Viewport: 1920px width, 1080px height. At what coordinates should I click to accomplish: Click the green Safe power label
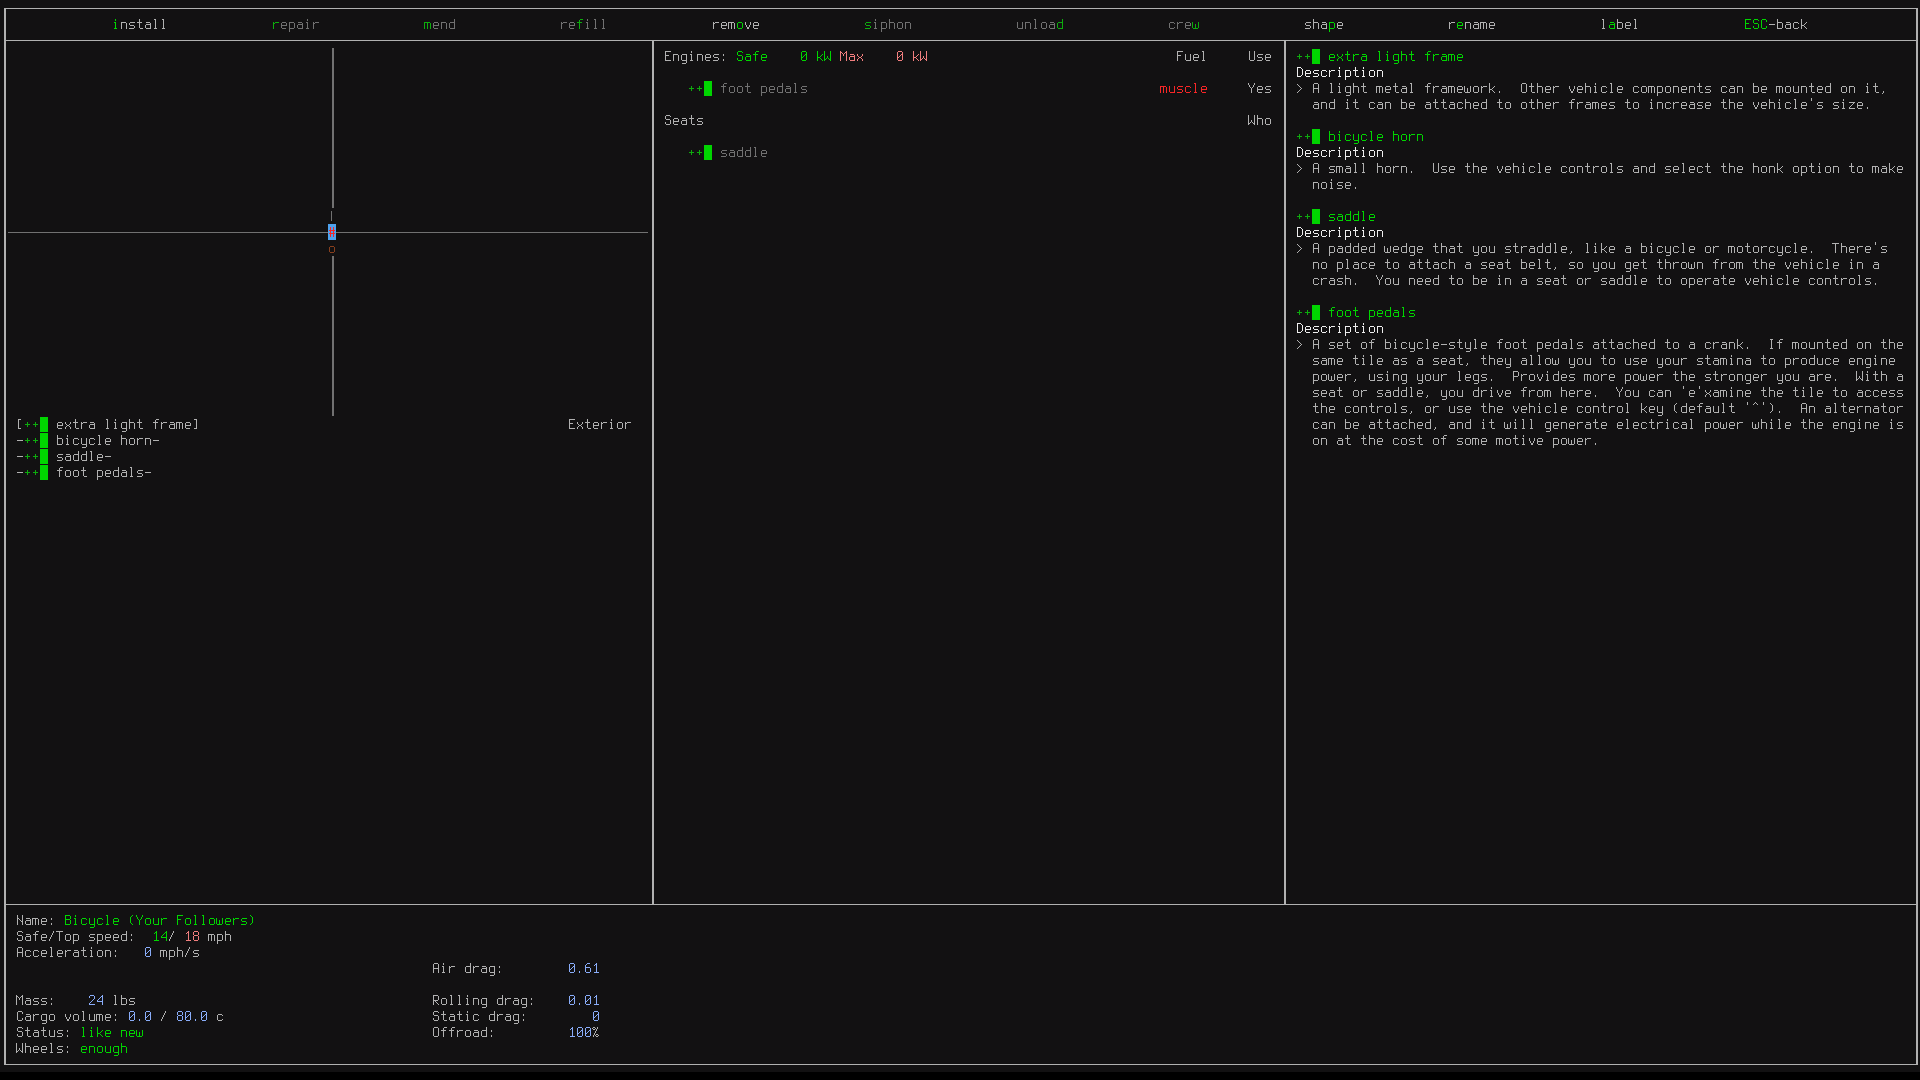(x=751, y=57)
